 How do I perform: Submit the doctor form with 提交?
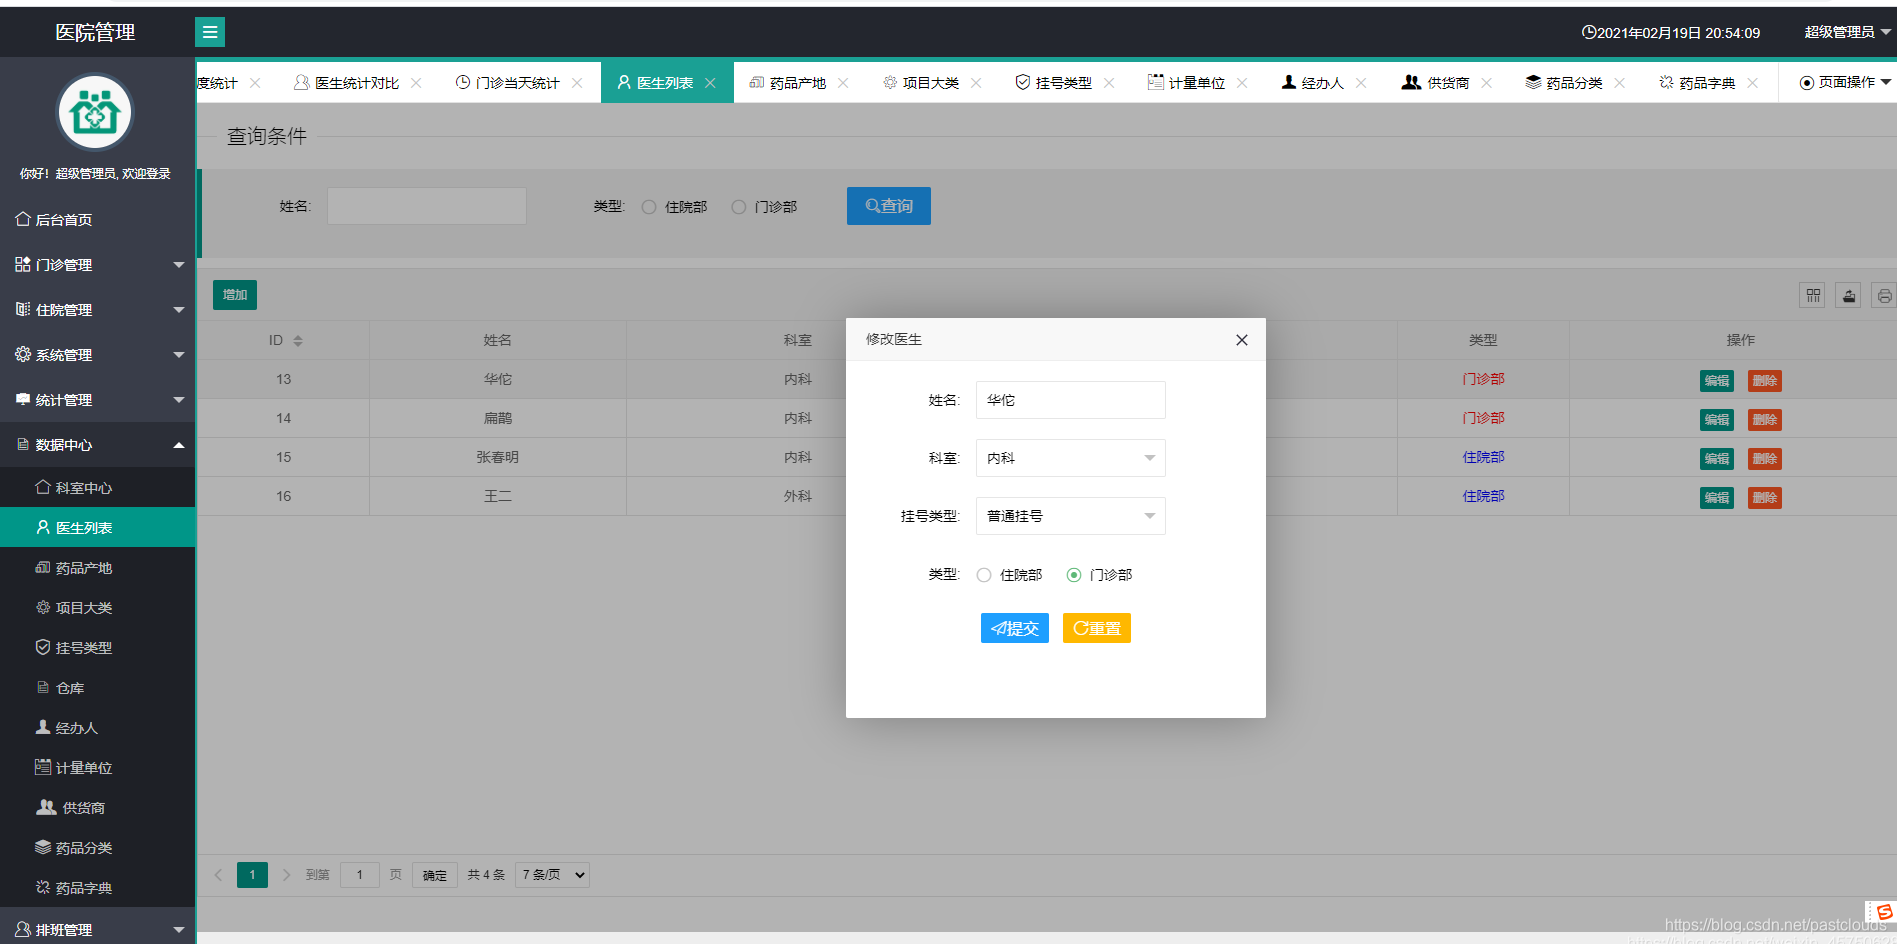(1015, 628)
